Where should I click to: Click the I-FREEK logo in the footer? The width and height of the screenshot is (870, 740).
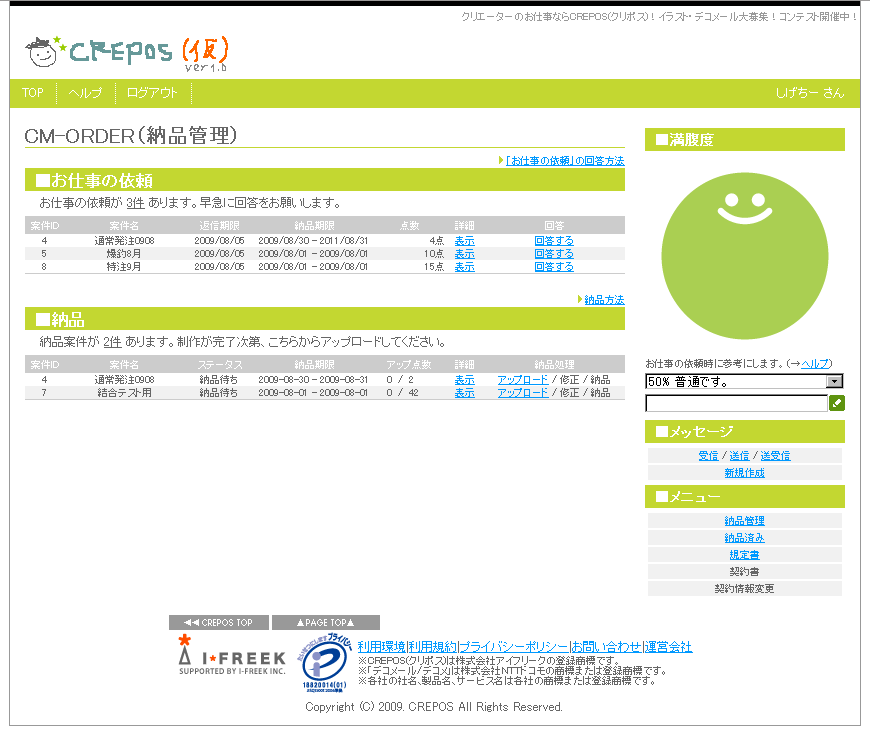232,657
